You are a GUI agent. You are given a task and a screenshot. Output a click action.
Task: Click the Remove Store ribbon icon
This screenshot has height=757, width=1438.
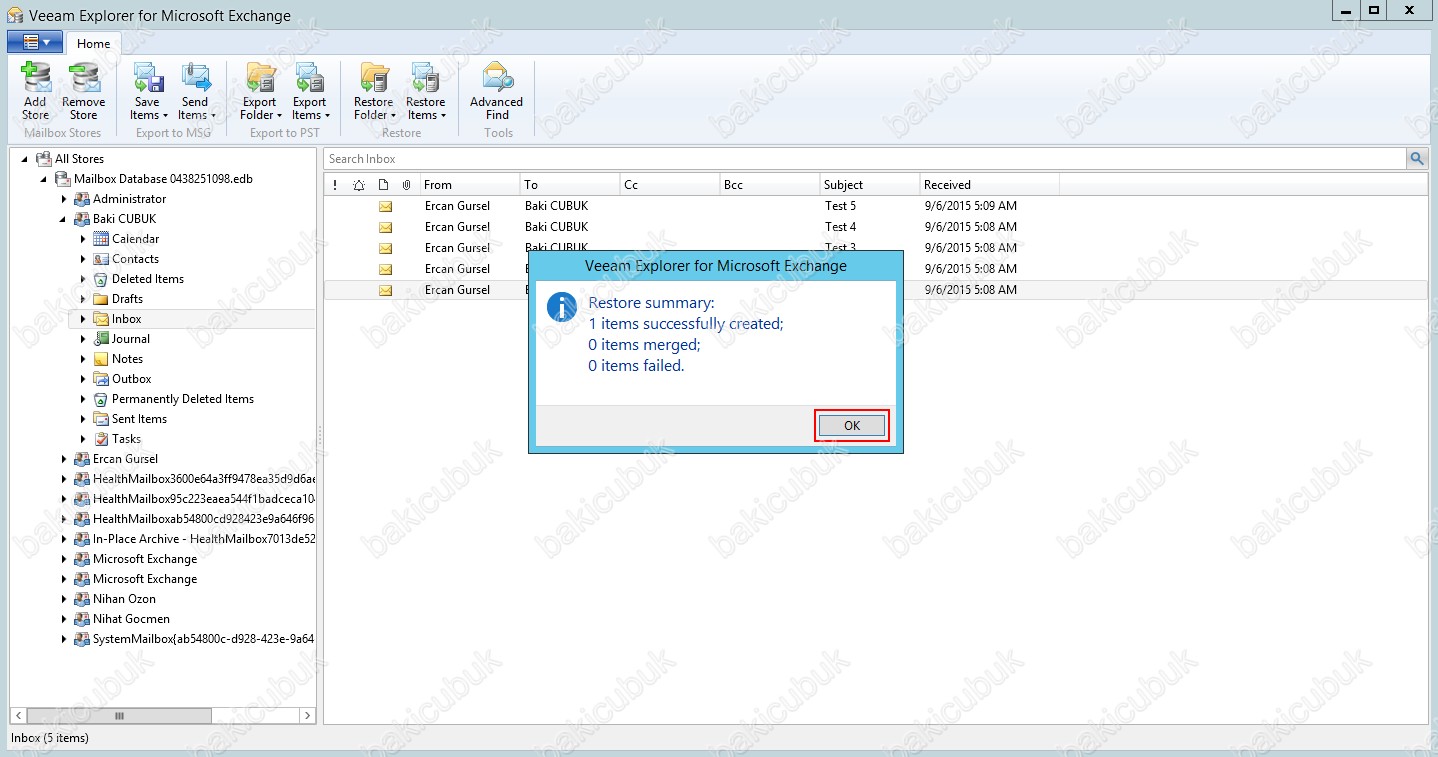[x=83, y=91]
